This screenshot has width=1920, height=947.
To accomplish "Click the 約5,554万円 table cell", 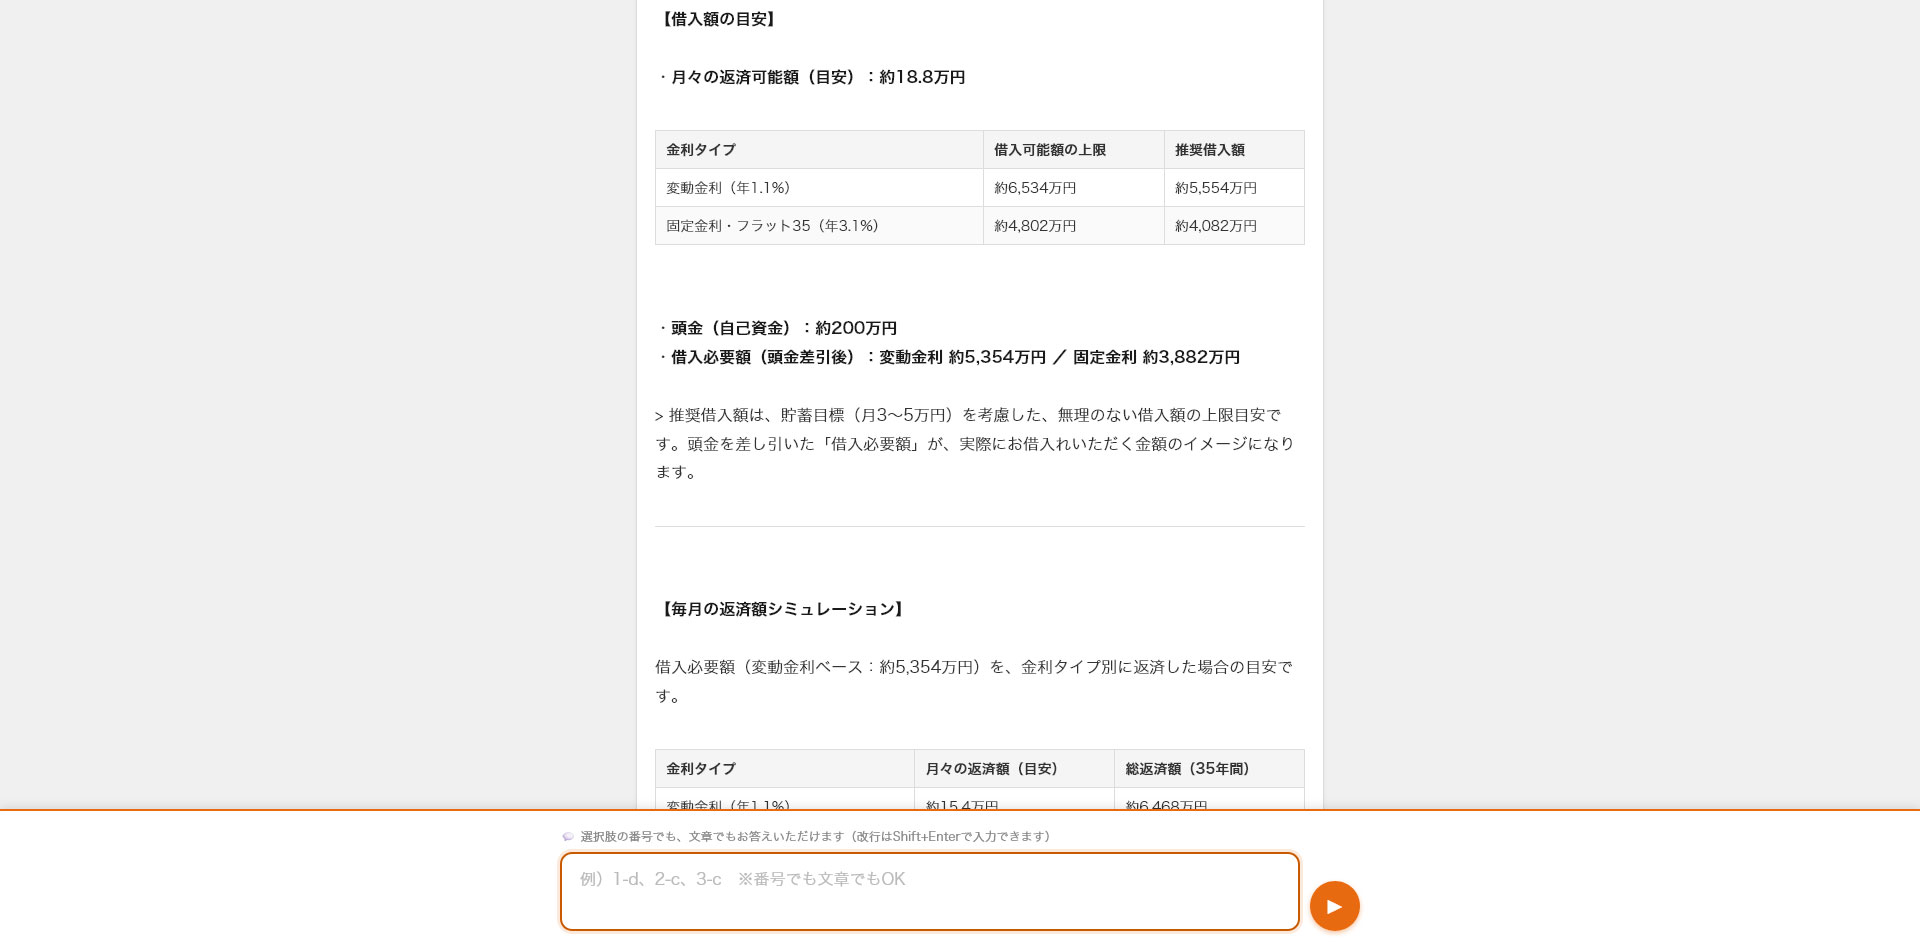I will (1234, 188).
